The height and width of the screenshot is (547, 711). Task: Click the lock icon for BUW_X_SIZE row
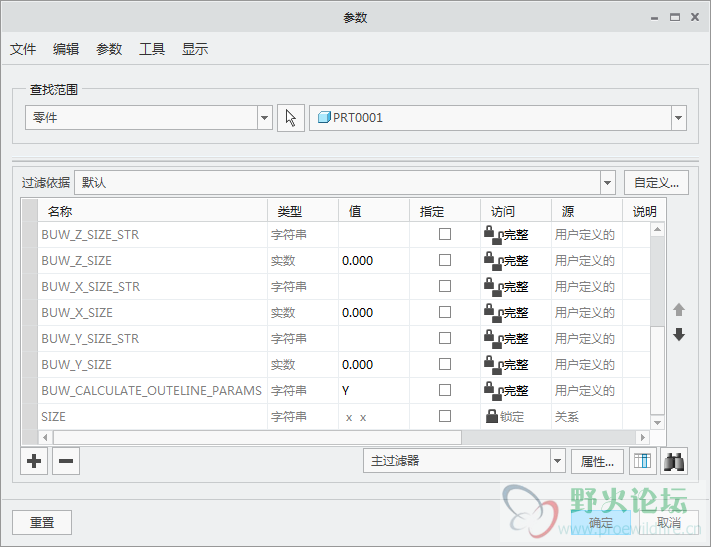click(493, 313)
